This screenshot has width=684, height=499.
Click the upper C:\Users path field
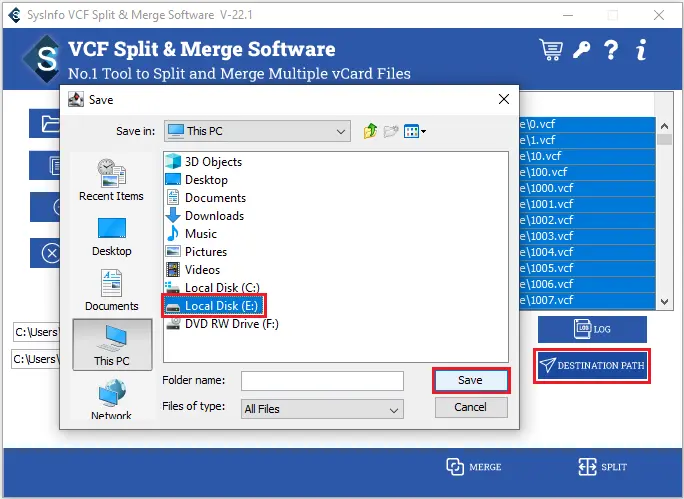[37, 332]
